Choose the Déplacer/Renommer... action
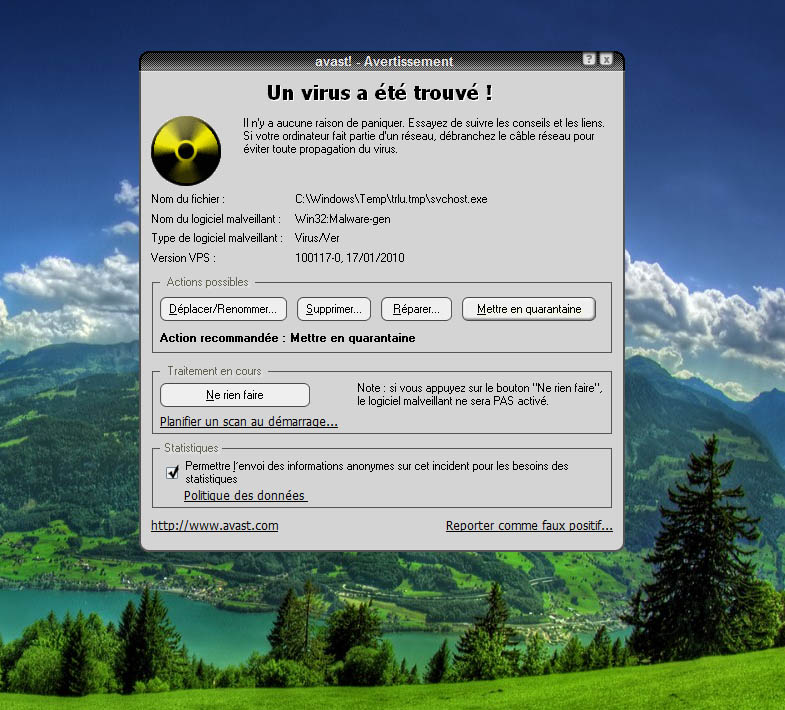Screen dimensions: 785x710 (x=223, y=309)
